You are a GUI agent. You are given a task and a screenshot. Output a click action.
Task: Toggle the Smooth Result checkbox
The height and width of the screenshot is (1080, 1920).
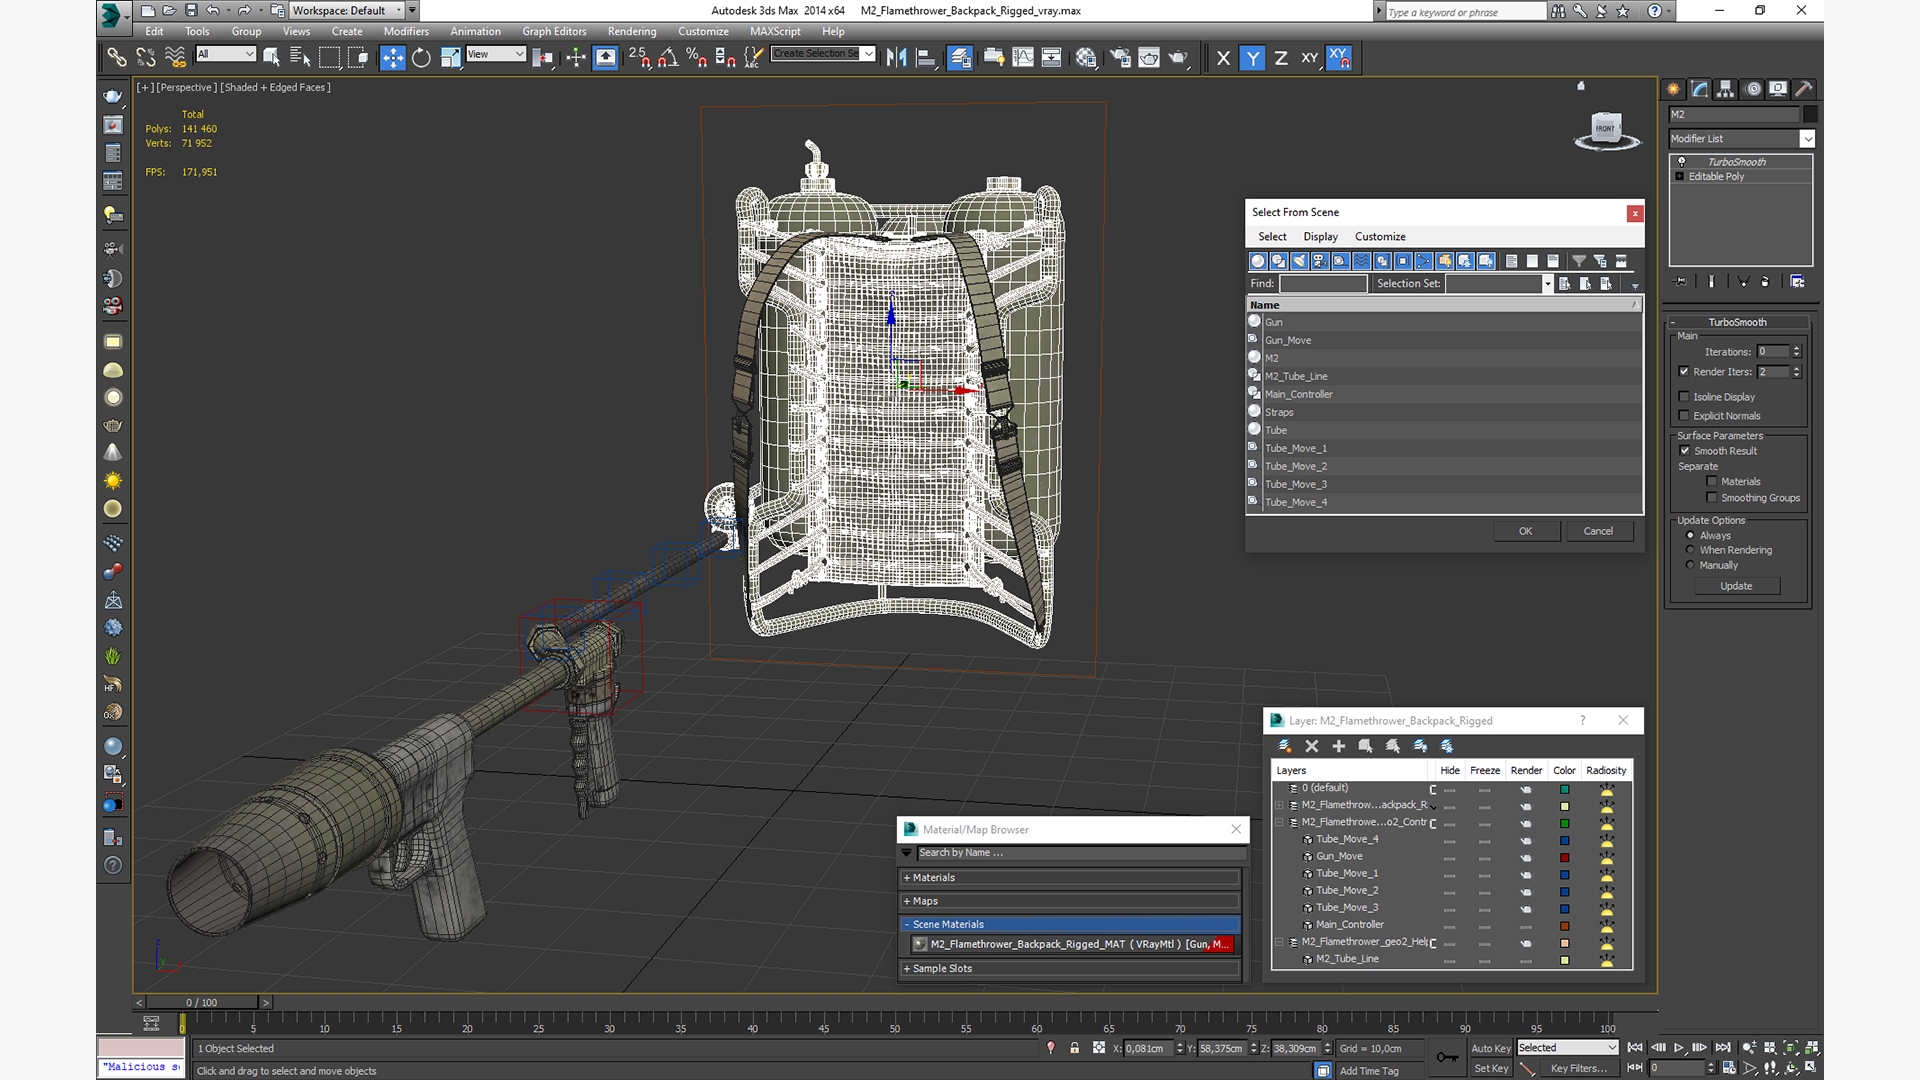[x=1685, y=450]
